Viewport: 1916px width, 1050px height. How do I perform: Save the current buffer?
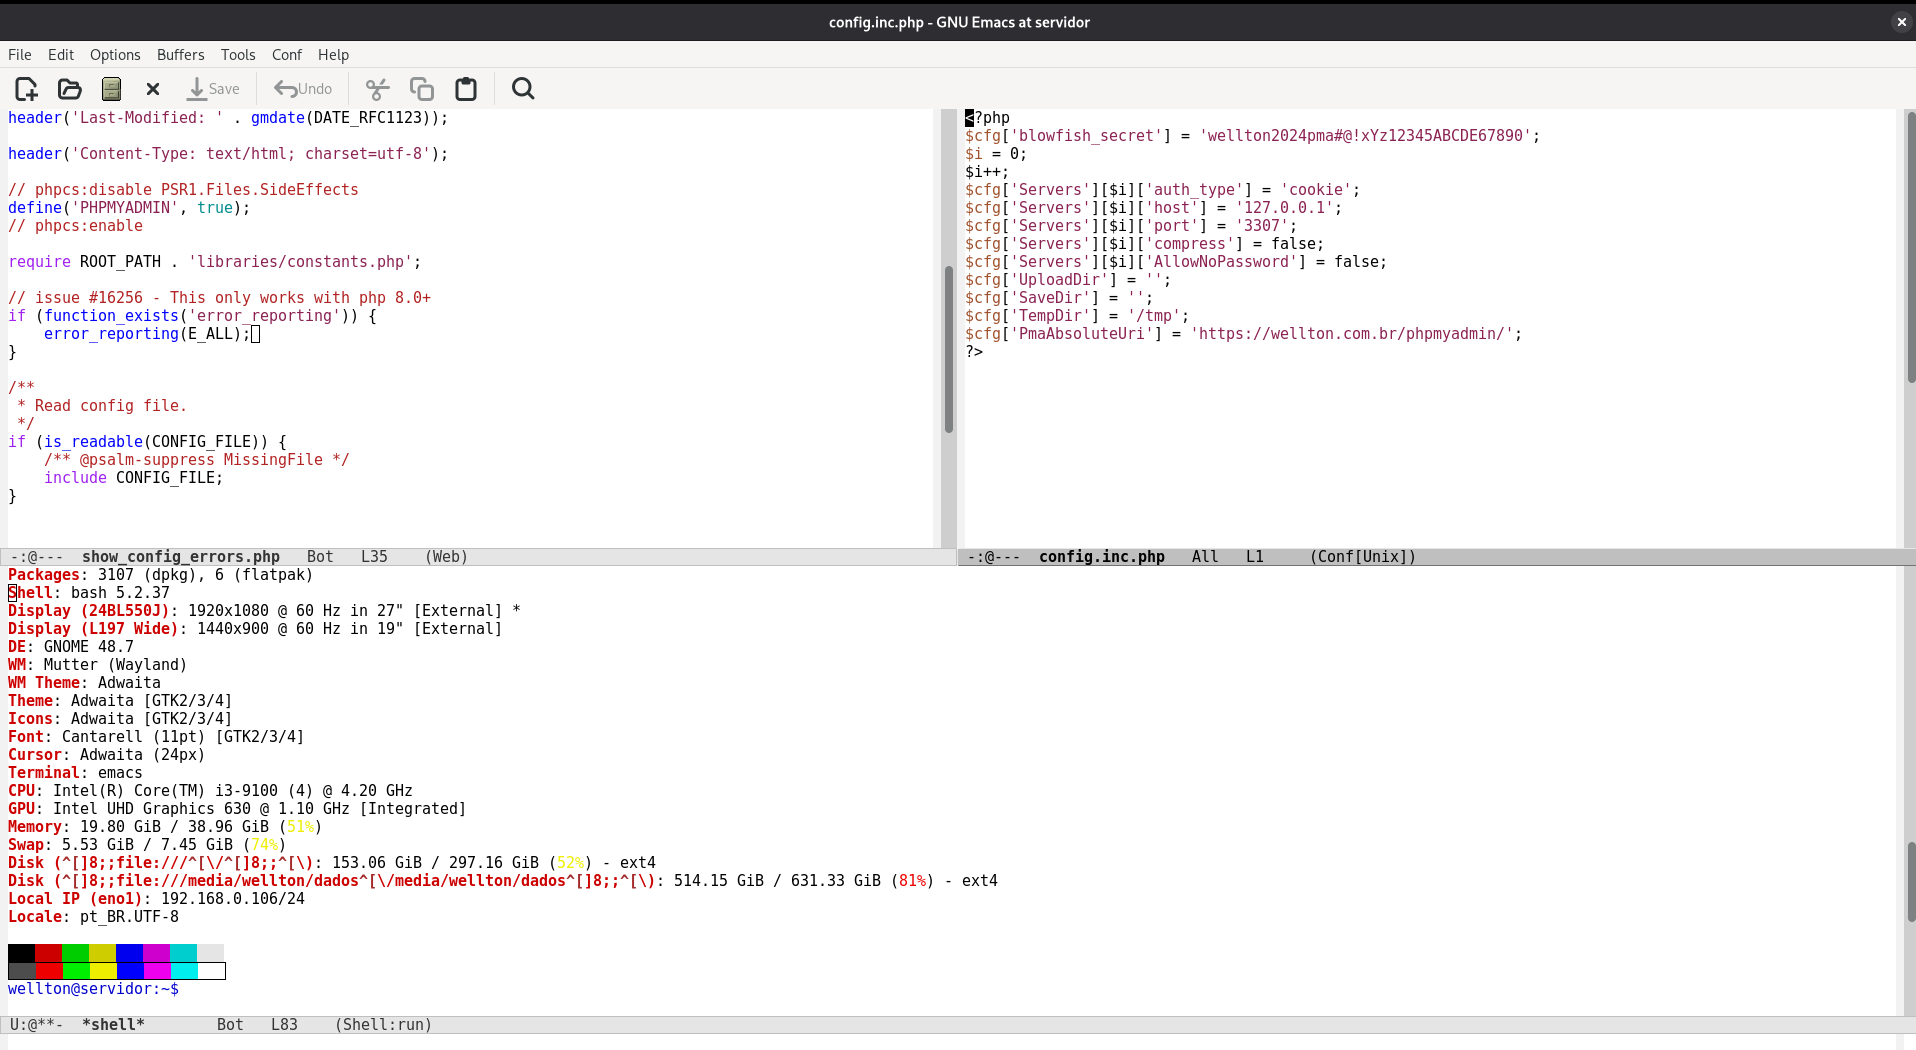[213, 89]
